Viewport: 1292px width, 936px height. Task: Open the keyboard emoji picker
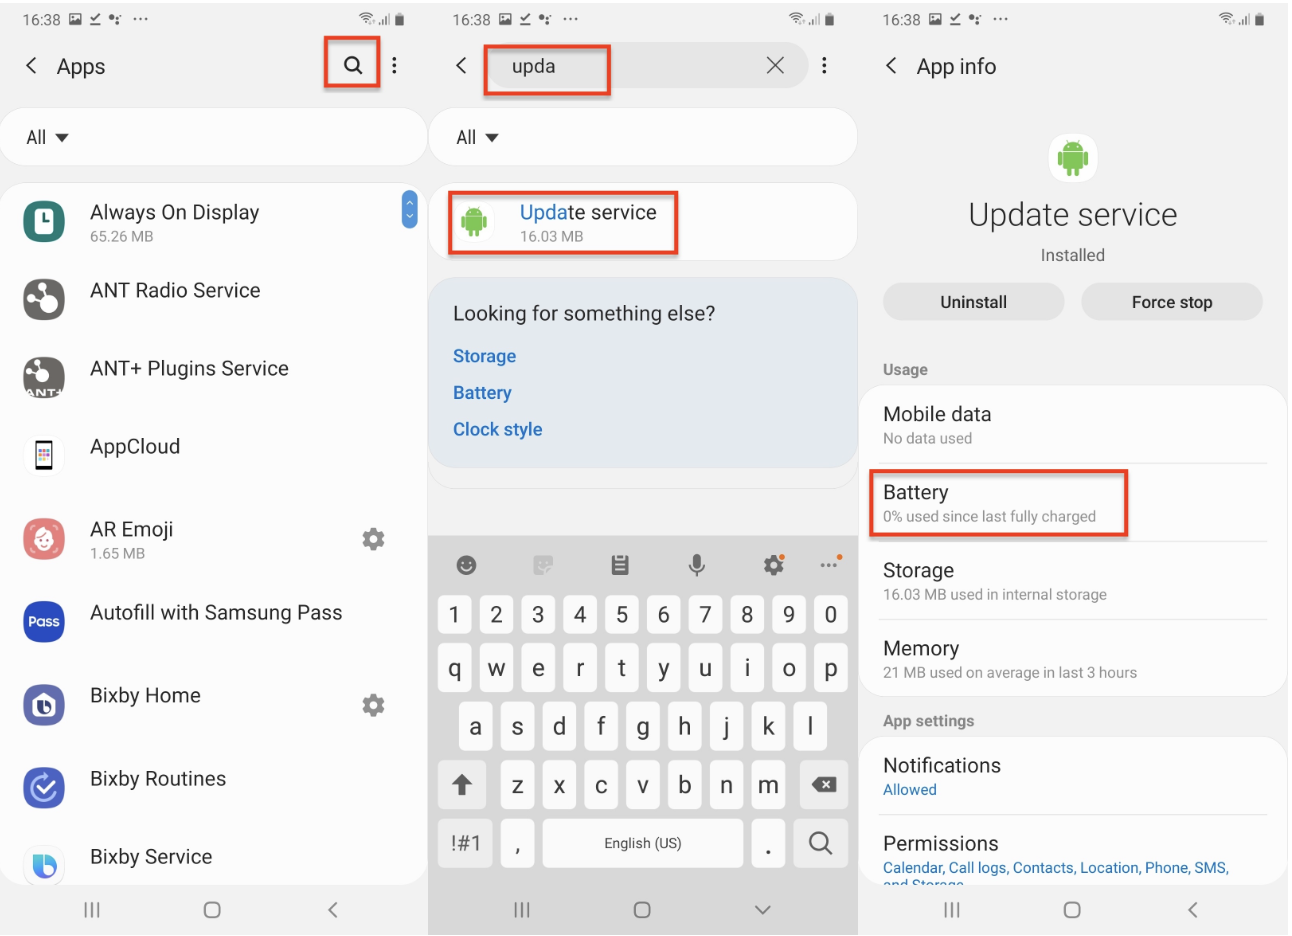pyautogui.click(x=466, y=565)
